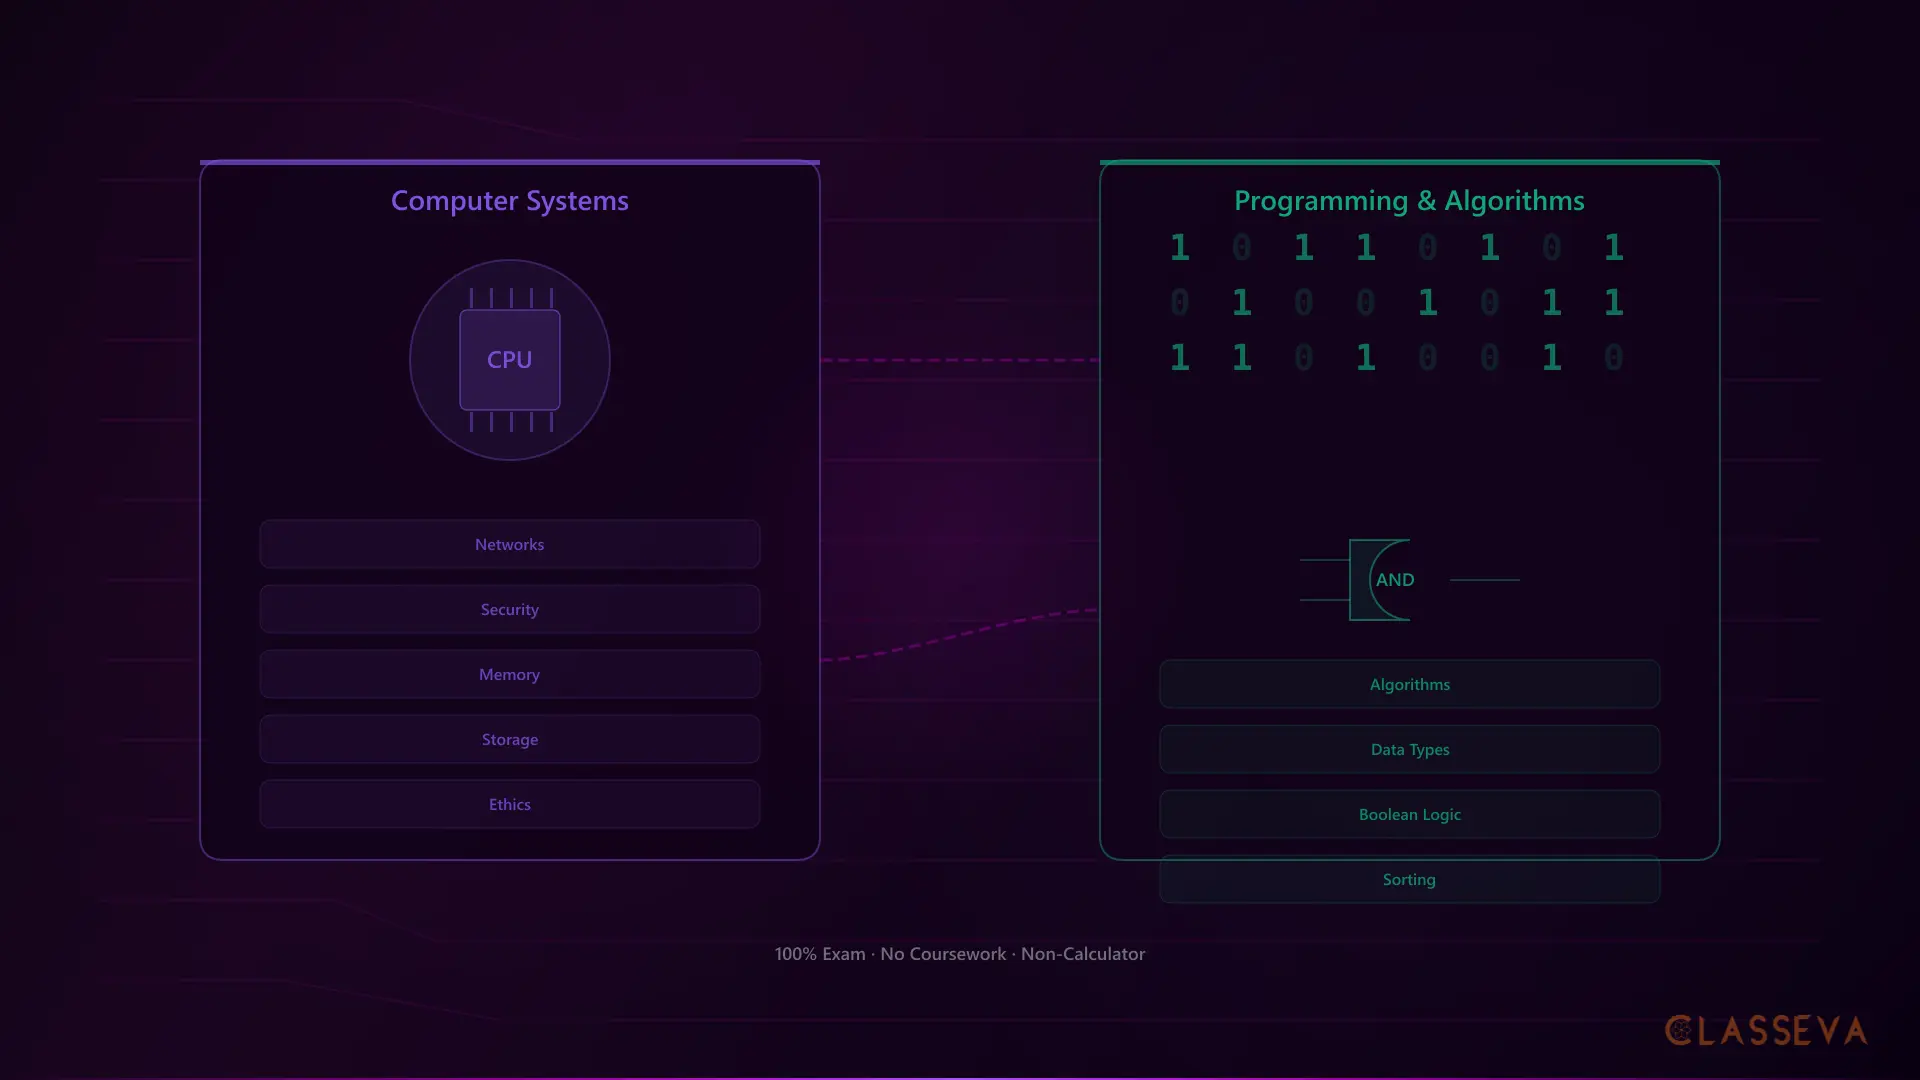The image size is (1920, 1080).
Task: Click the Computer Systems heading
Action: 510,201
